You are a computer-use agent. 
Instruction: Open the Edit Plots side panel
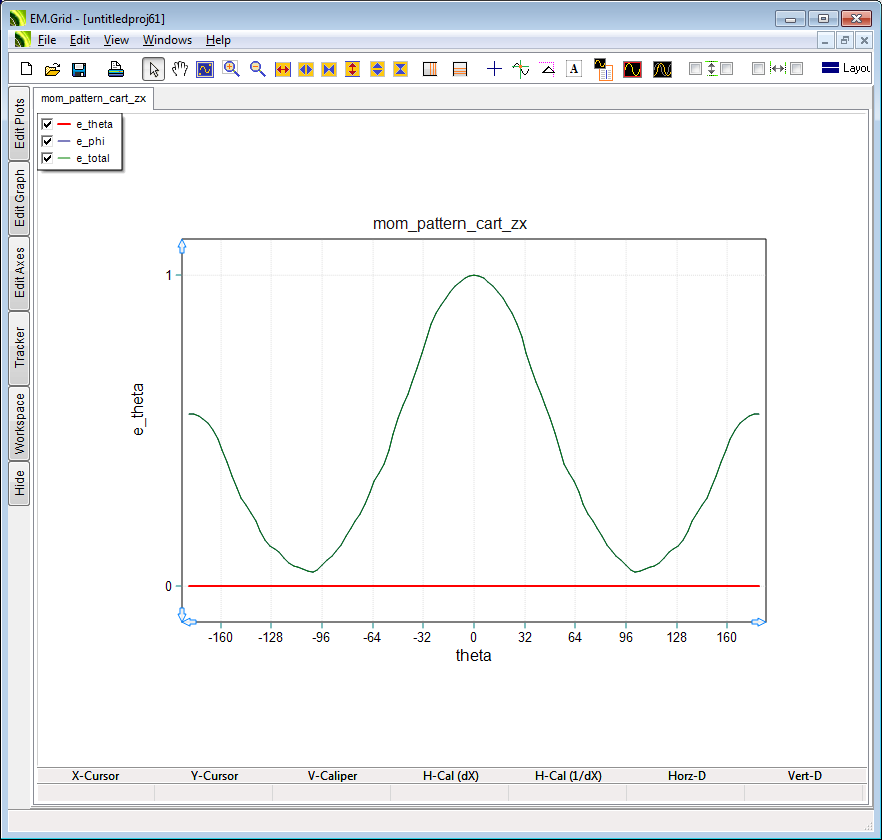(x=19, y=124)
